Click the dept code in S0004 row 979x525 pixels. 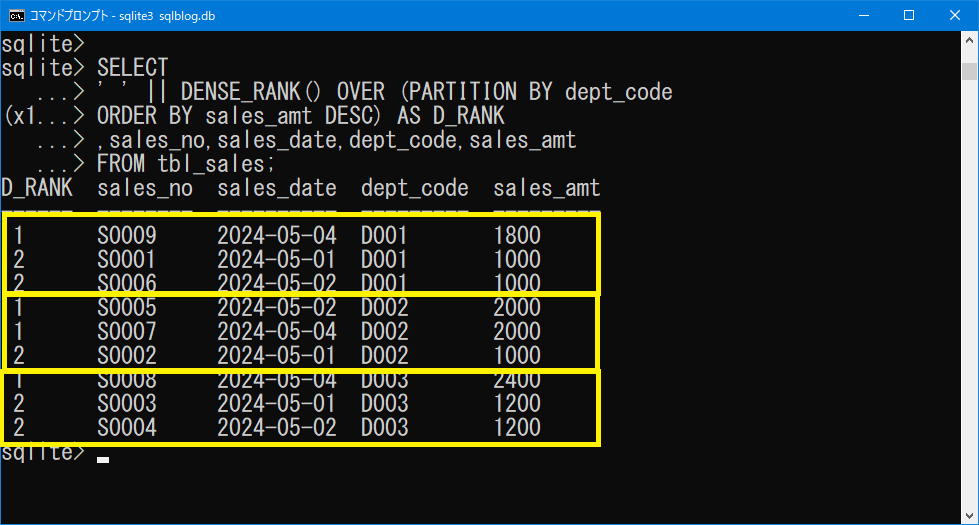click(384, 427)
